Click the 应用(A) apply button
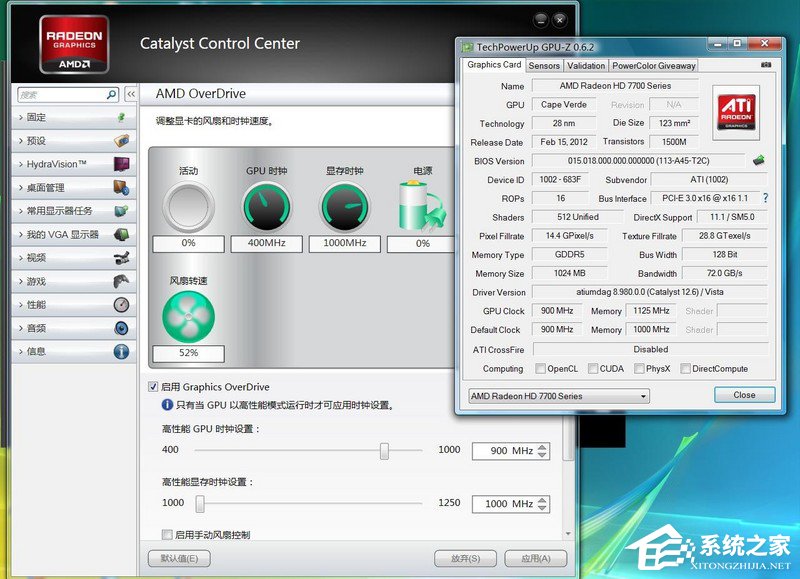The image size is (800, 579). [535, 559]
